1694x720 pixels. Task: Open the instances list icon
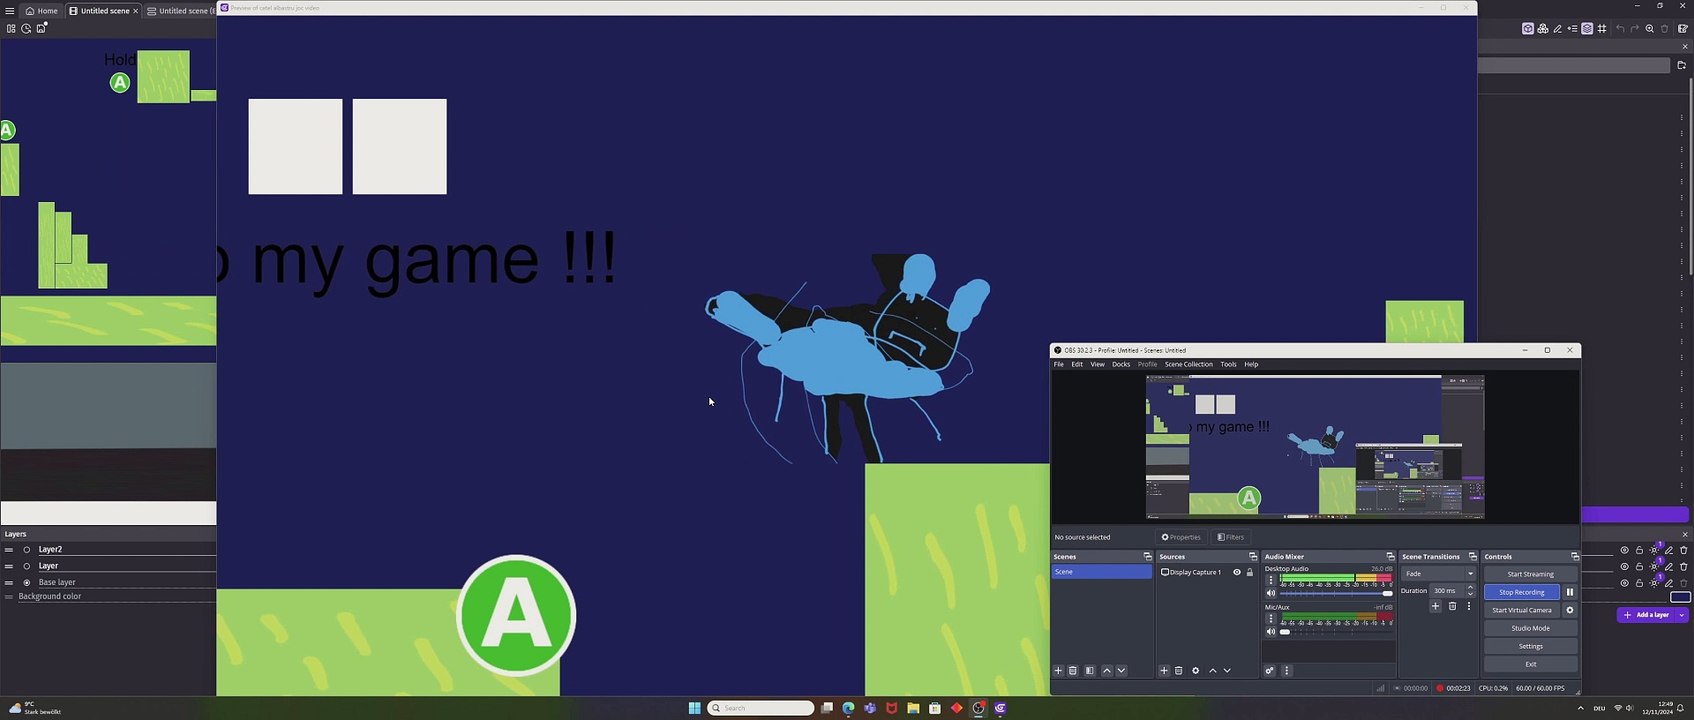coord(1572,29)
